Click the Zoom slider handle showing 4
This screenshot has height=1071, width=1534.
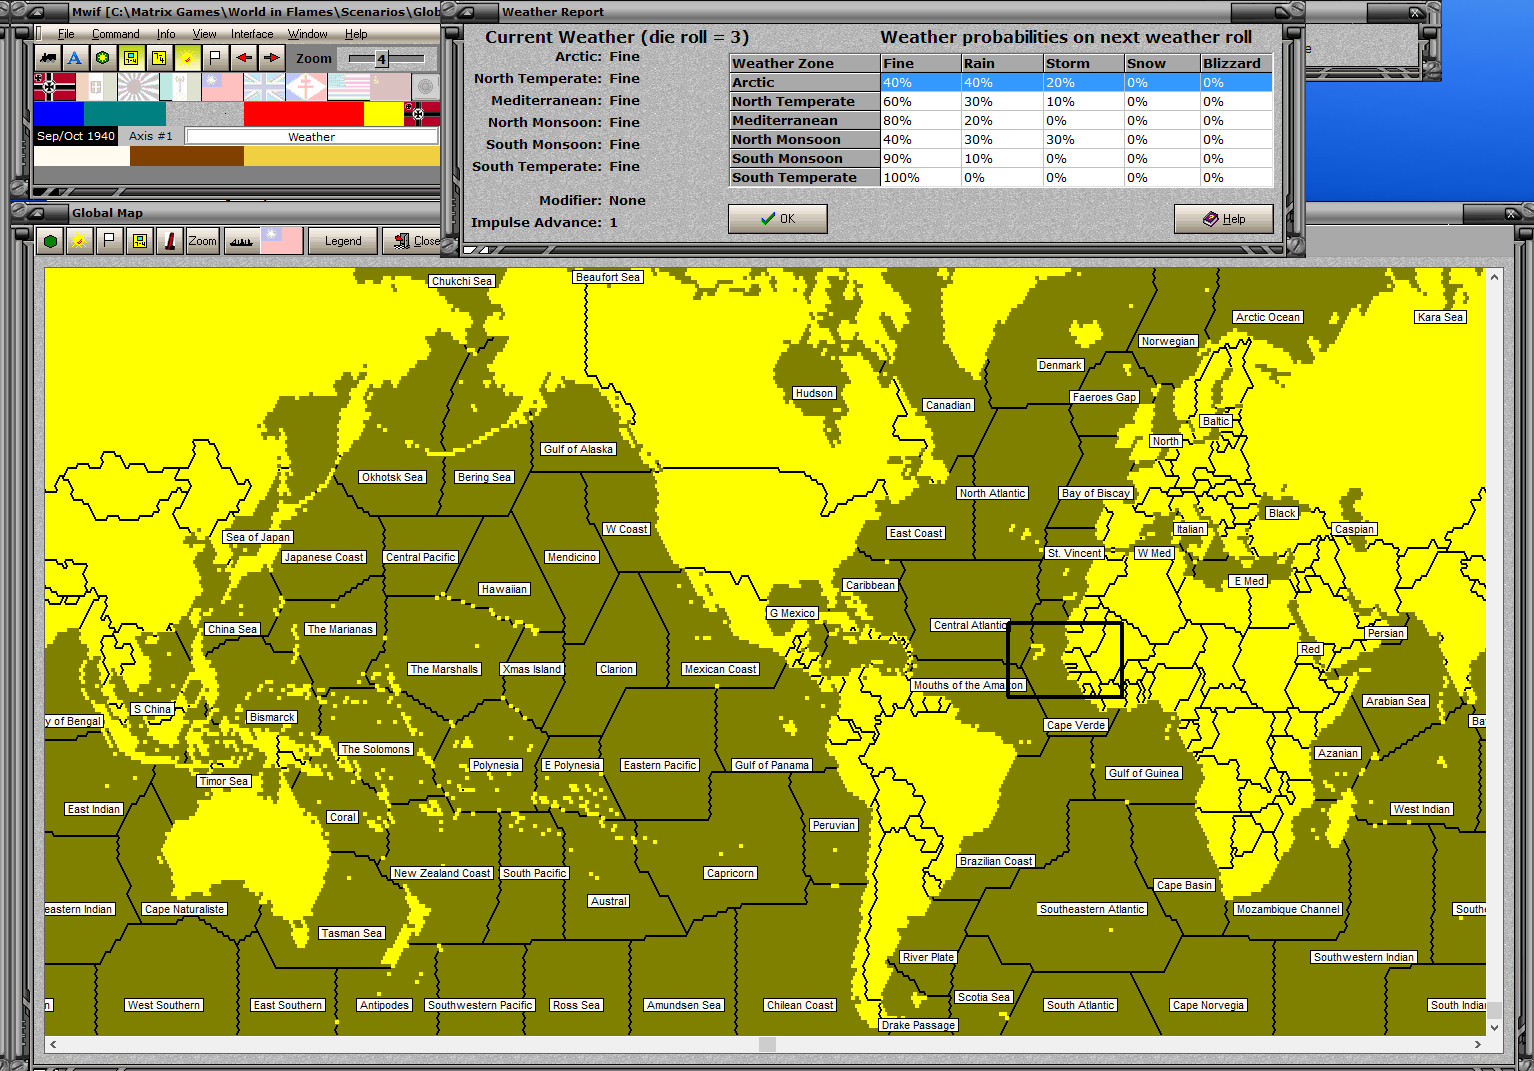click(381, 59)
